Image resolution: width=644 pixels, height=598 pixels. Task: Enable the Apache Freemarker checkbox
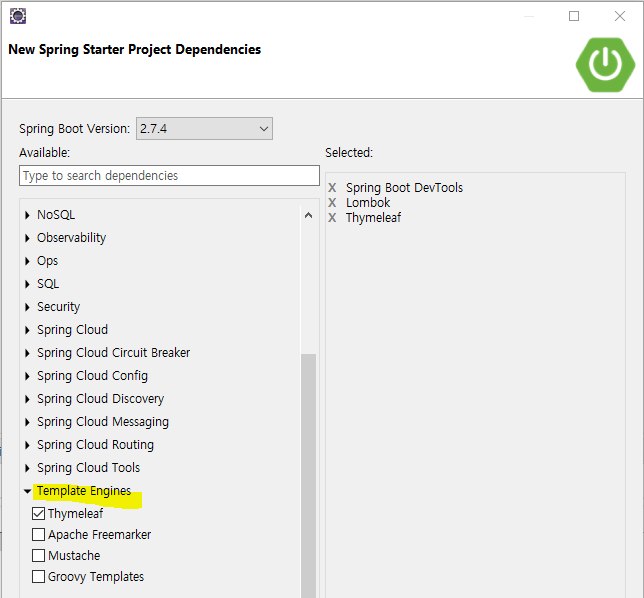coord(39,534)
